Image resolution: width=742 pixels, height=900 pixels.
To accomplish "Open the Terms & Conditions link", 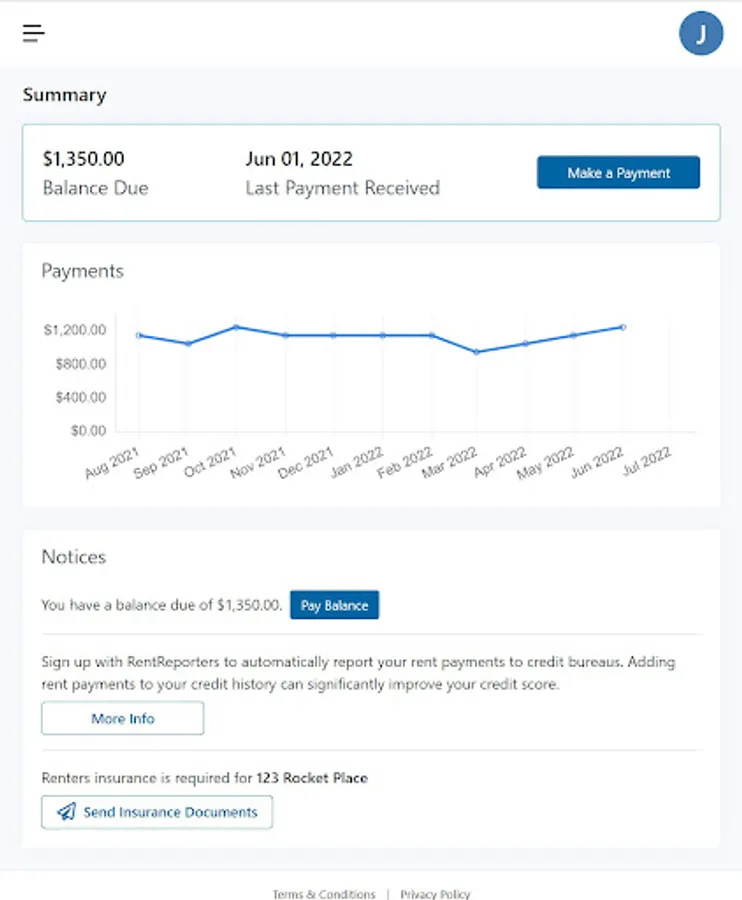I will click(324, 894).
